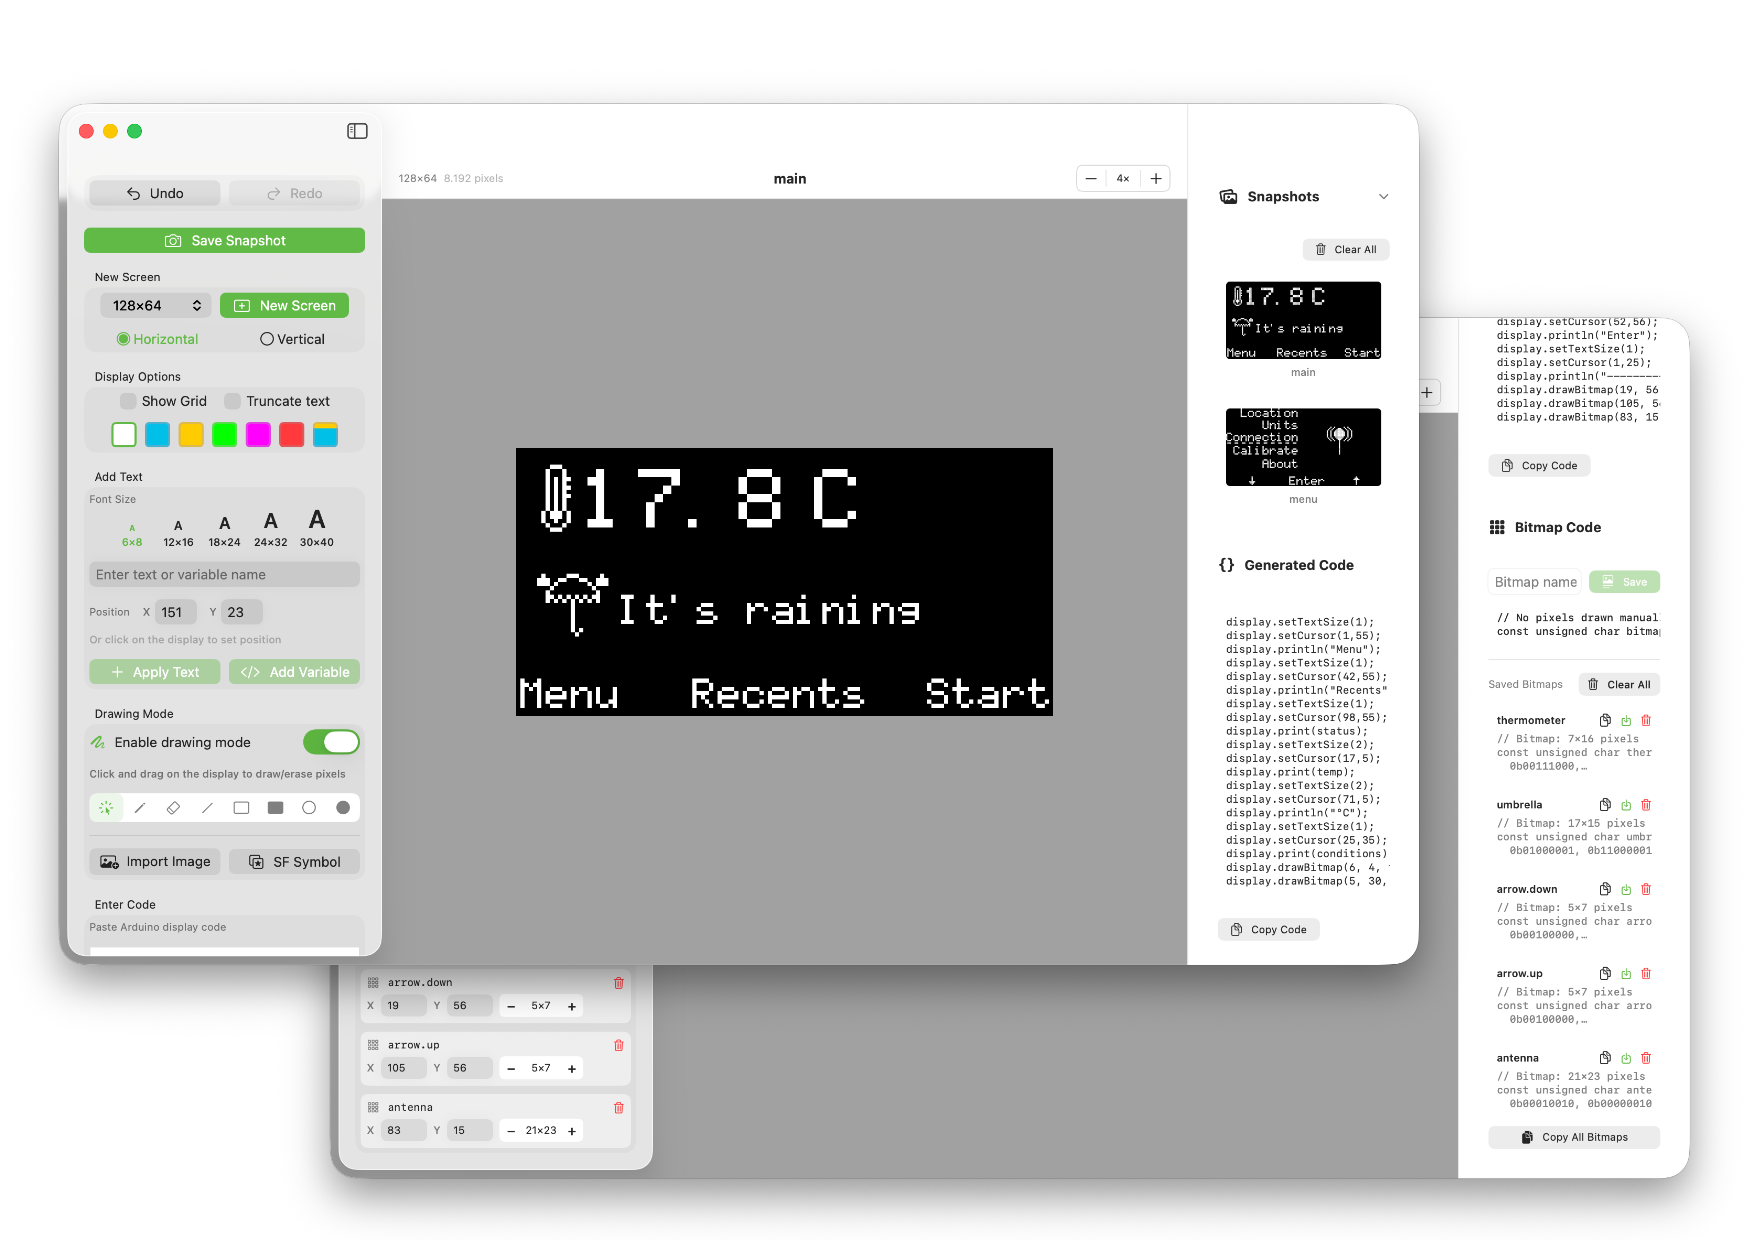This screenshot has height=1240, width=1748.
Task: Delete the thermometer saved bitmap
Action: click(x=1646, y=720)
